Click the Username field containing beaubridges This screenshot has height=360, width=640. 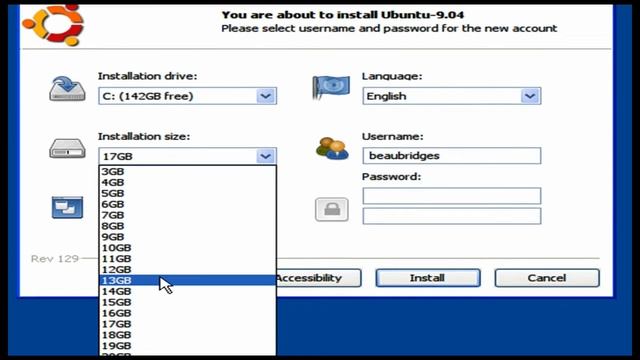click(452, 156)
